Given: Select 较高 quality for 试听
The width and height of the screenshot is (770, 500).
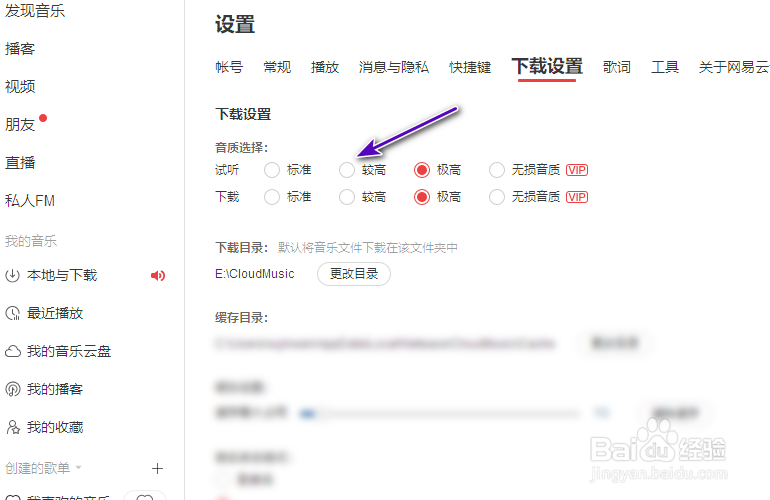Looking at the screenshot, I should (x=347, y=170).
